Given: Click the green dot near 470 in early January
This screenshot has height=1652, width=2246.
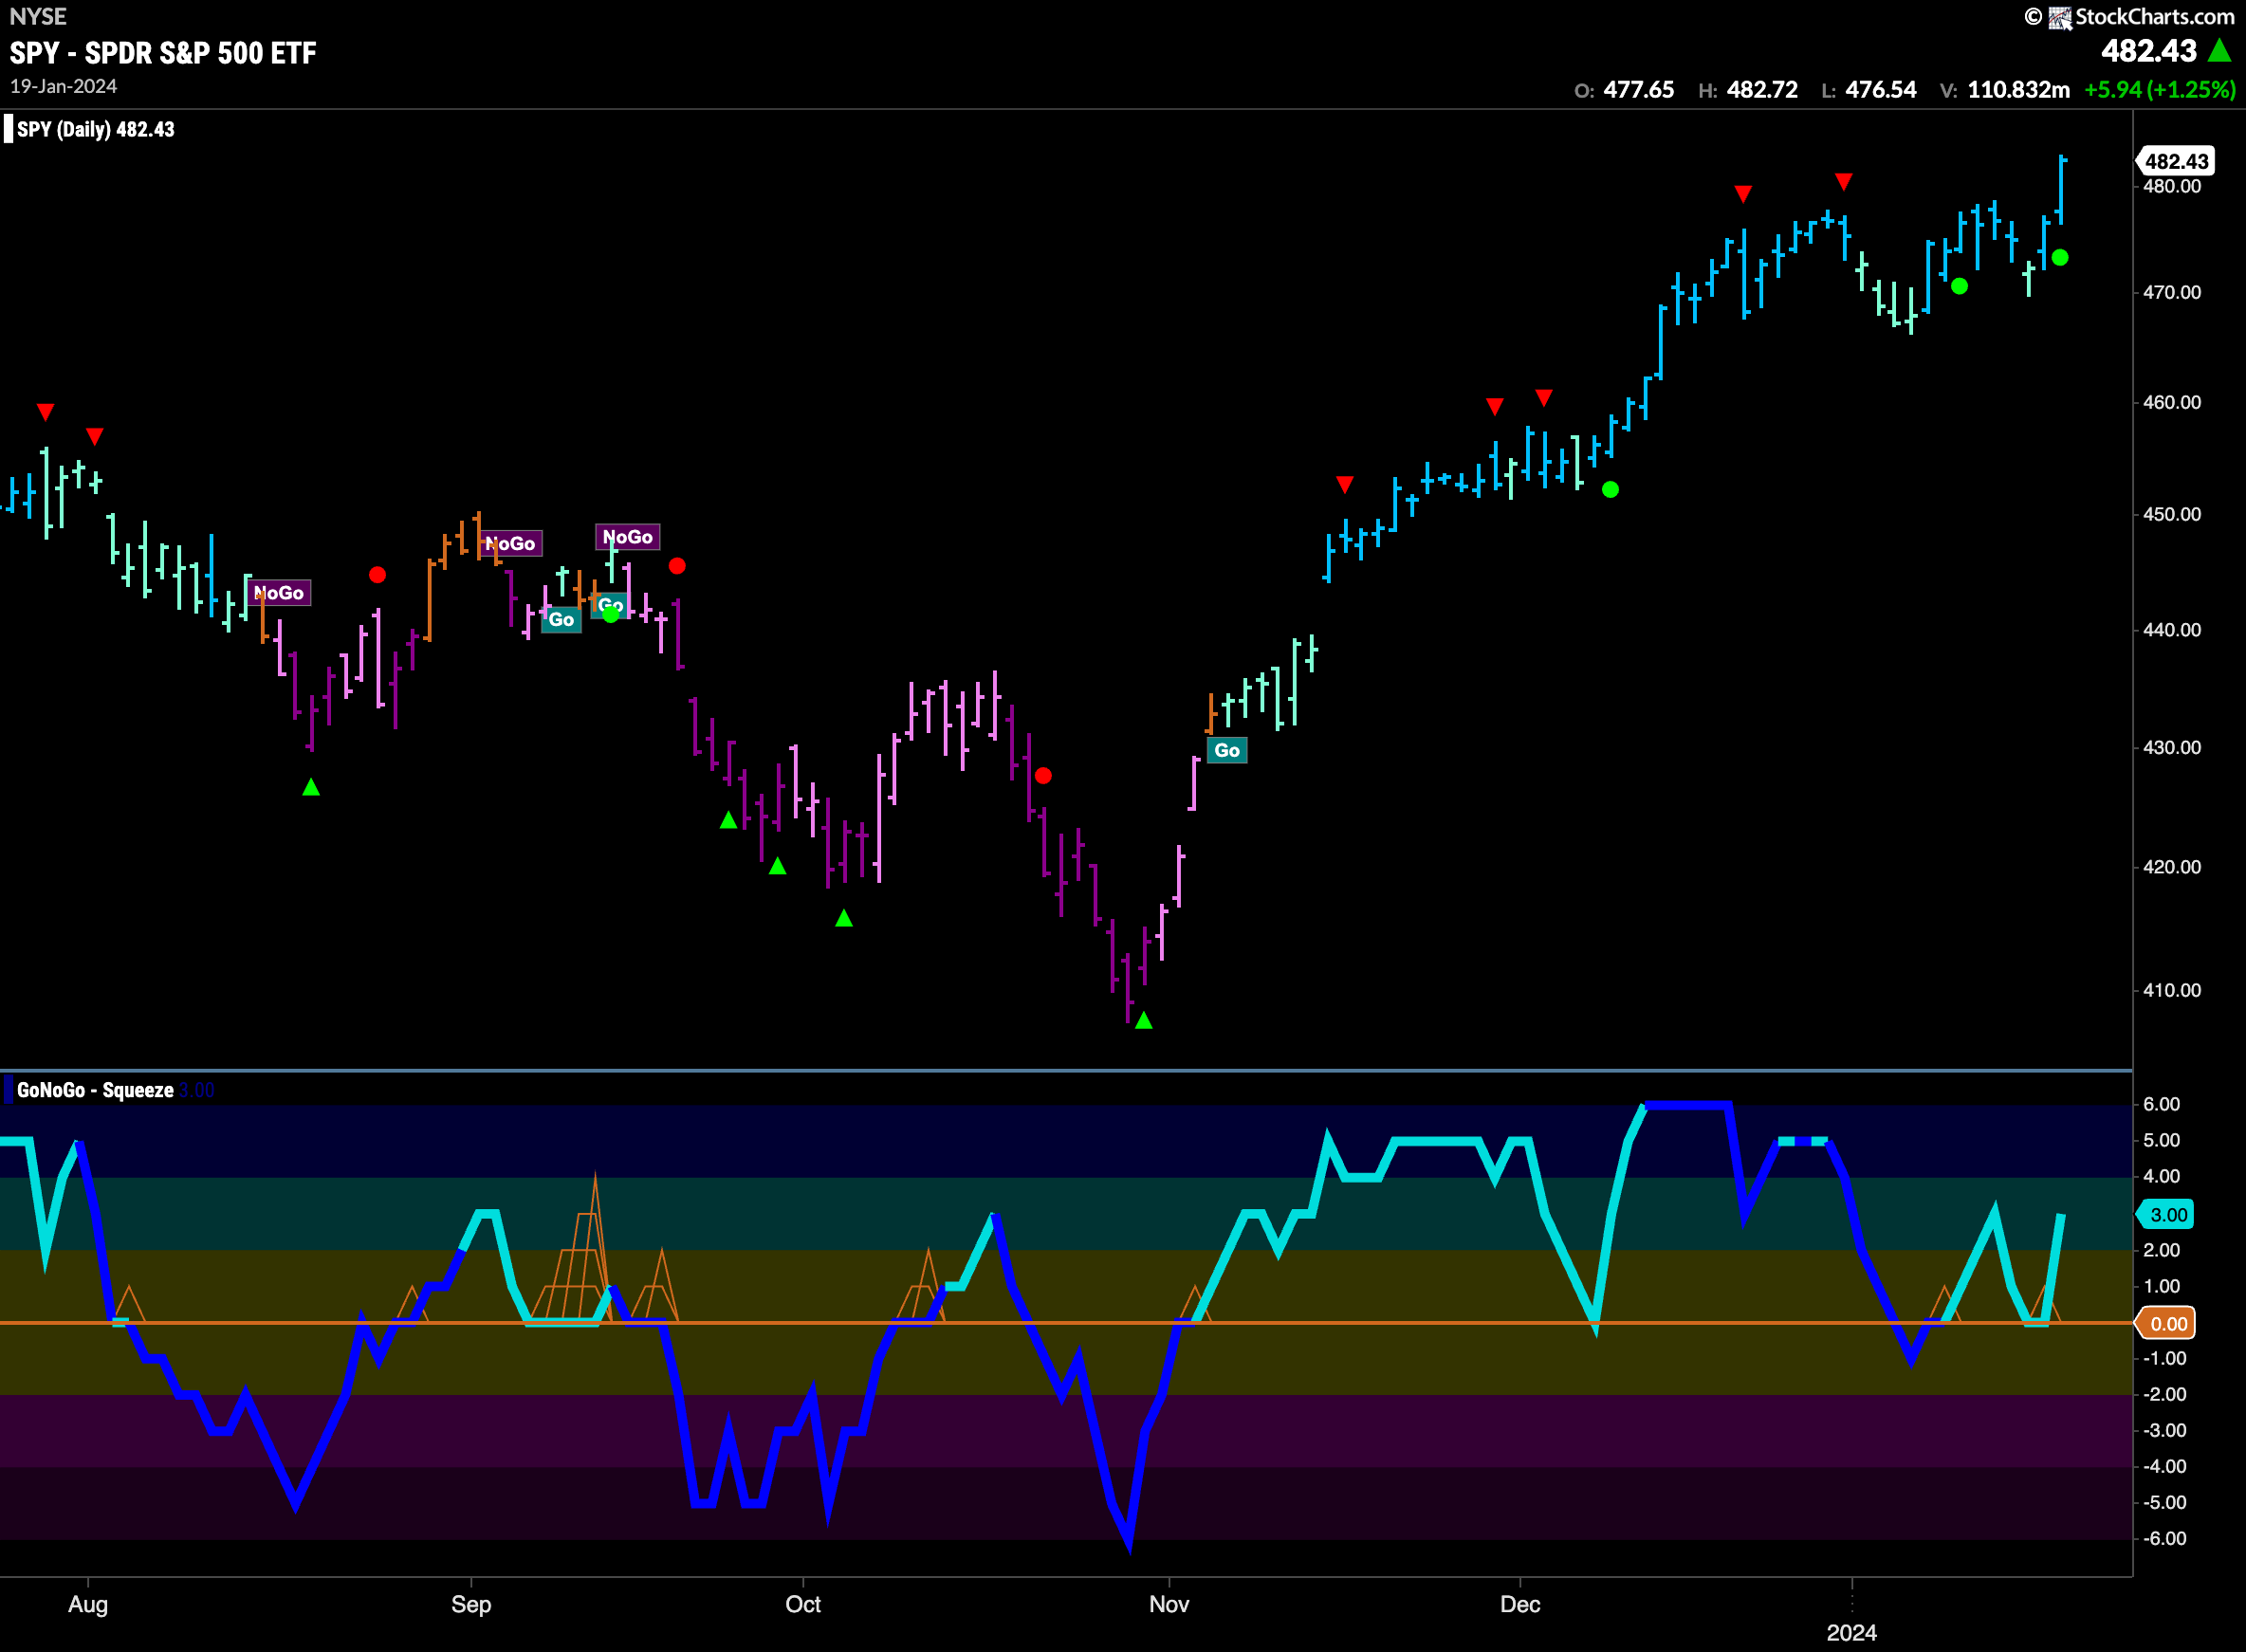Looking at the screenshot, I should (1960, 287).
